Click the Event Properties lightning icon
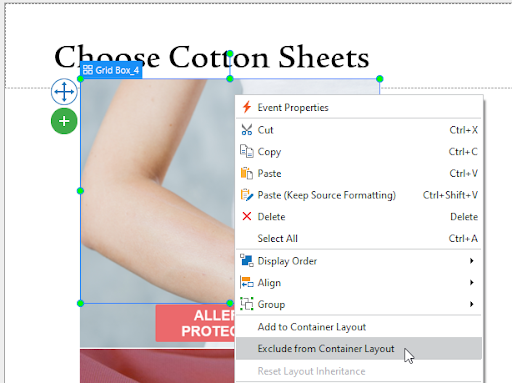This screenshot has height=383, width=512. pyautogui.click(x=247, y=107)
